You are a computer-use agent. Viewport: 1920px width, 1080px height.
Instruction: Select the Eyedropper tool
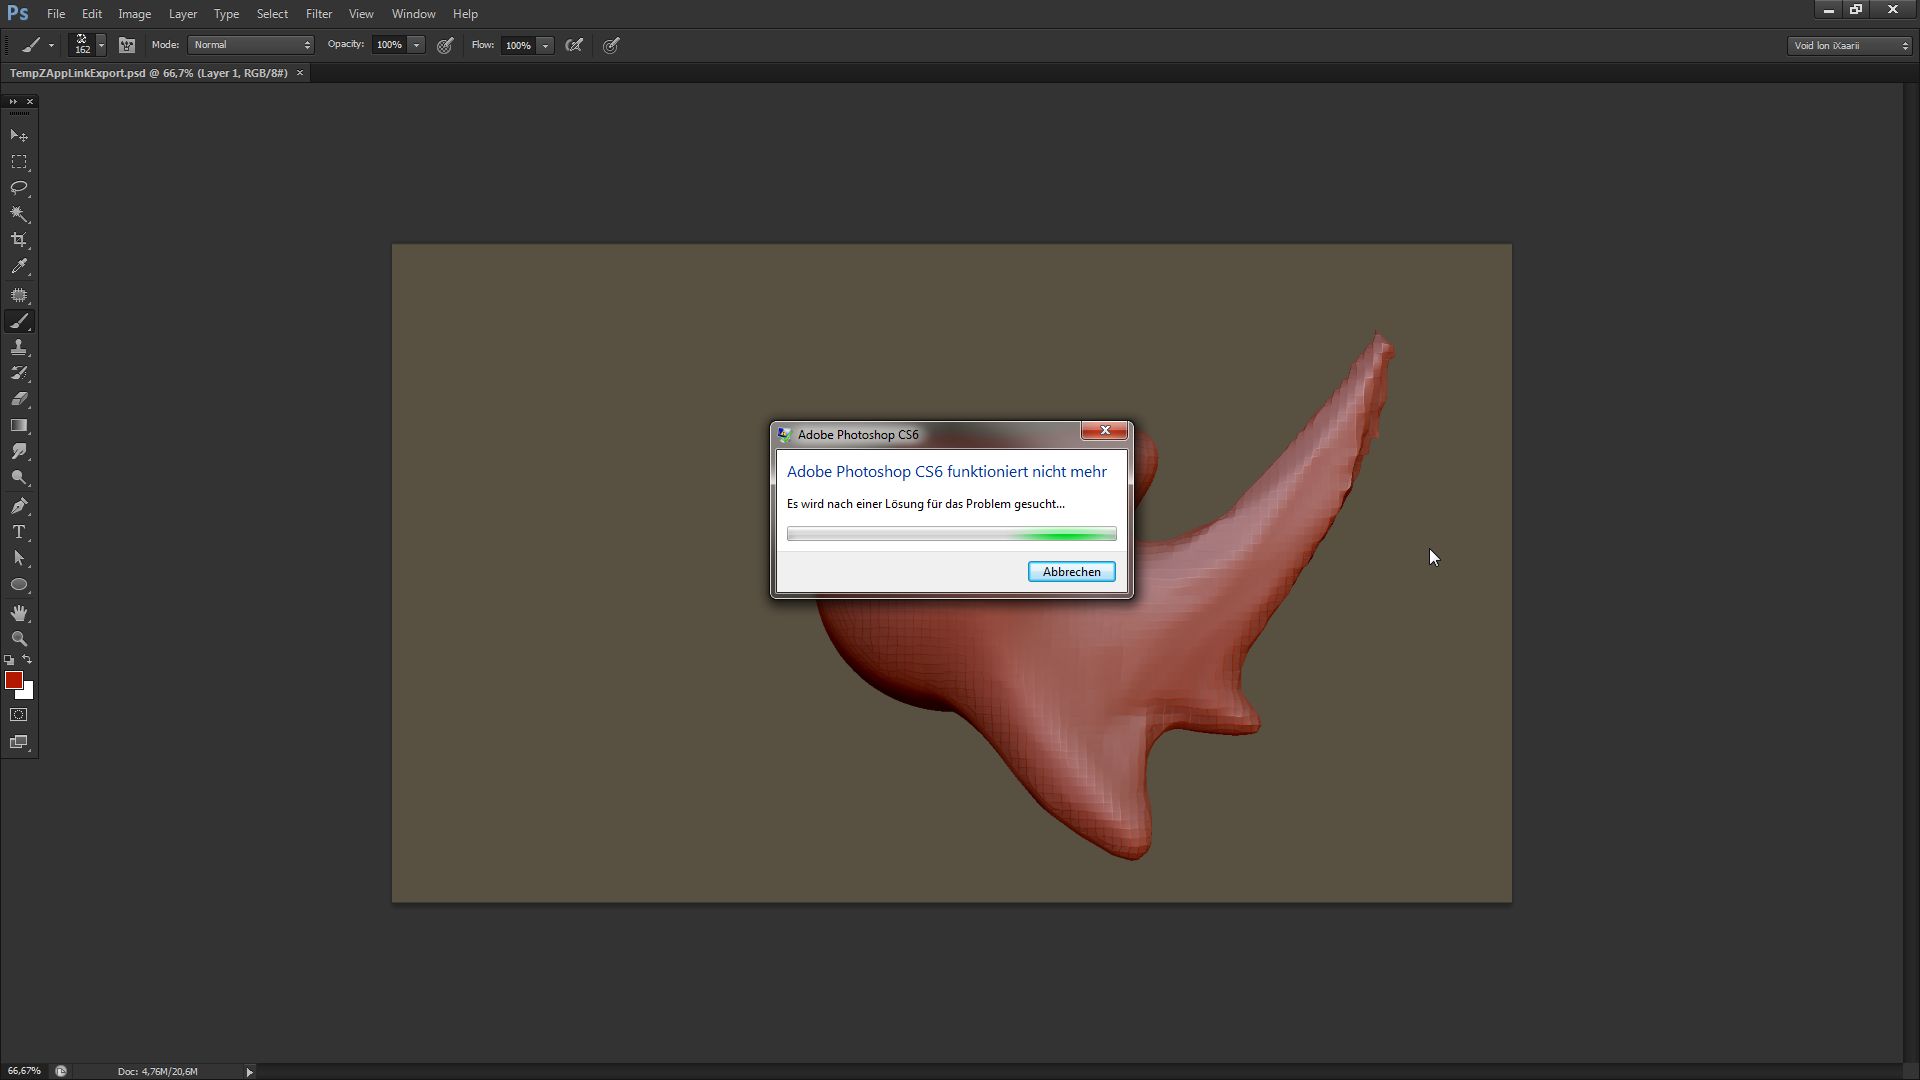tap(19, 267)
